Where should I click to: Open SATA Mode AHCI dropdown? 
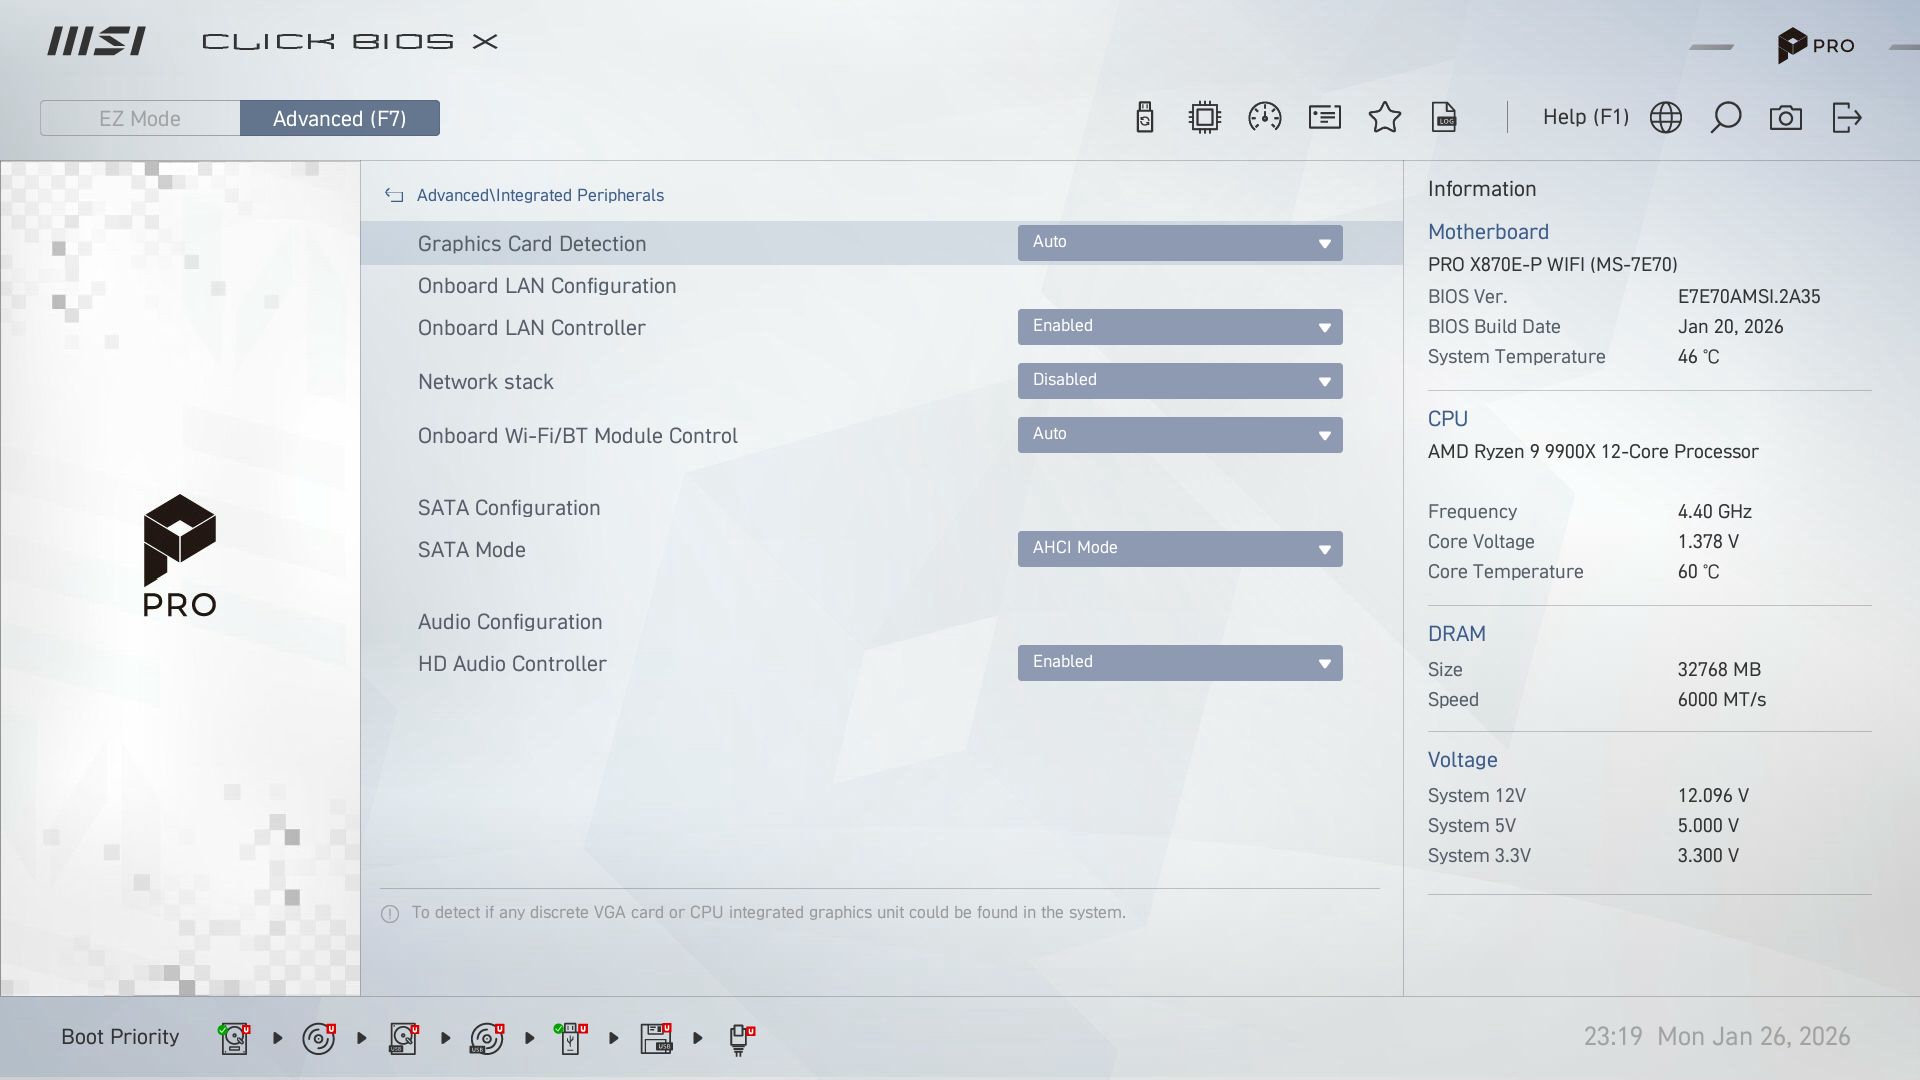click(1180, 549)
